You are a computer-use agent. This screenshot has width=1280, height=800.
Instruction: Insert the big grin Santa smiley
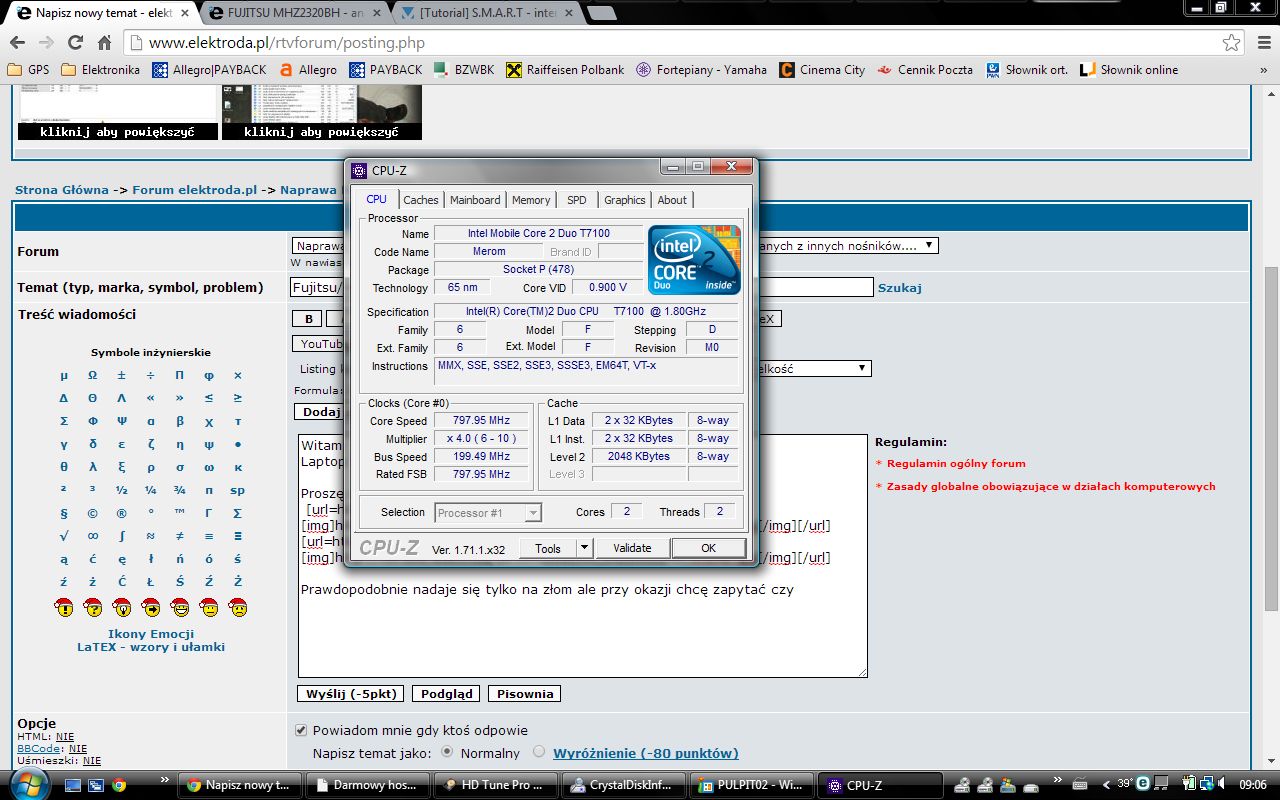(x=180, y=606)
